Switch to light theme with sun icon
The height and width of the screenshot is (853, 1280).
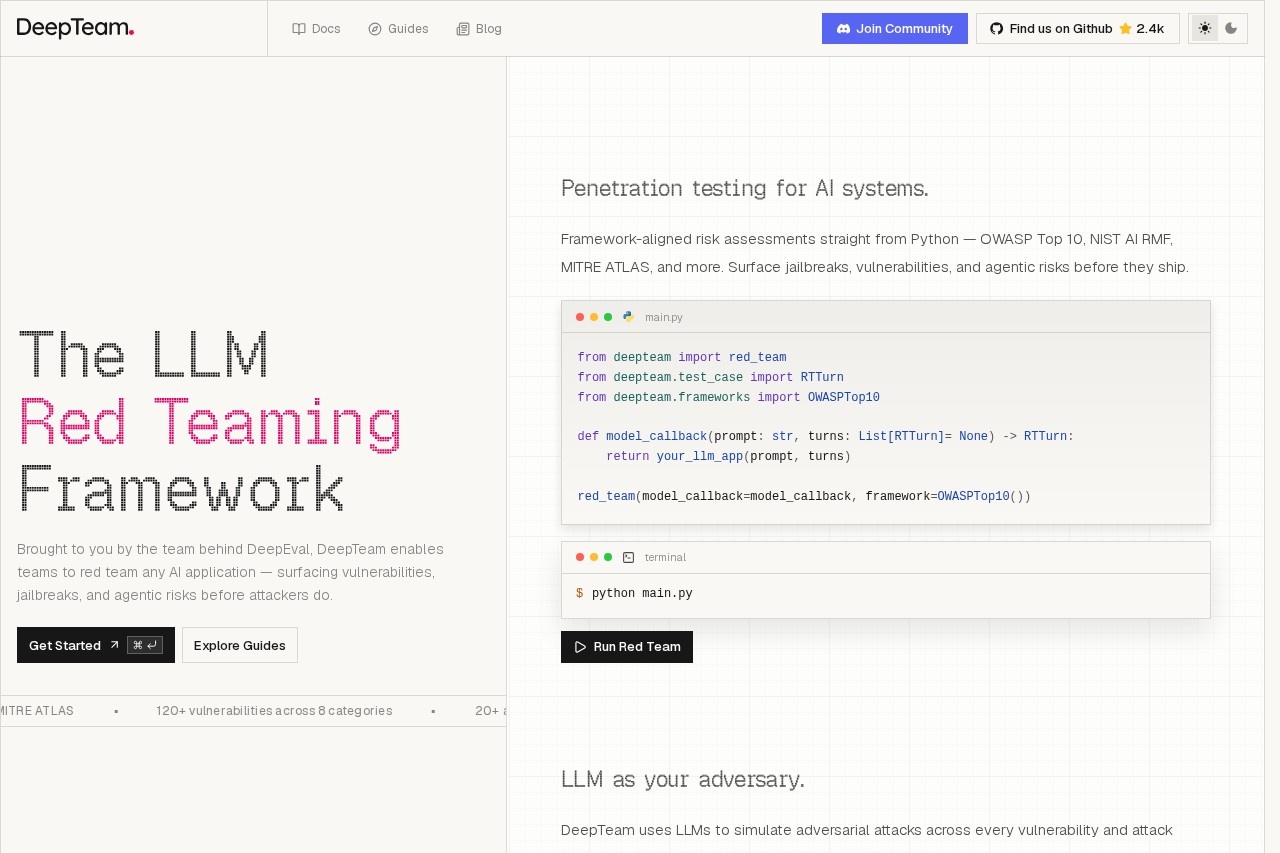click(x=1205, y=28)
